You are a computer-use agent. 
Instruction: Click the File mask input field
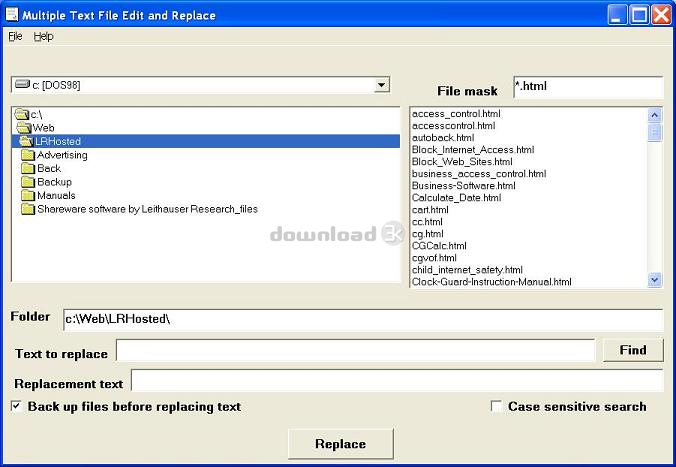tap(588, 87)
